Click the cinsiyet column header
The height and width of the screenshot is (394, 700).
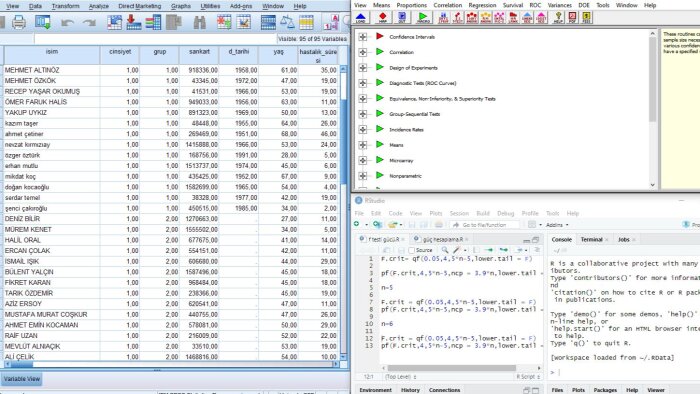click(120, 55)
